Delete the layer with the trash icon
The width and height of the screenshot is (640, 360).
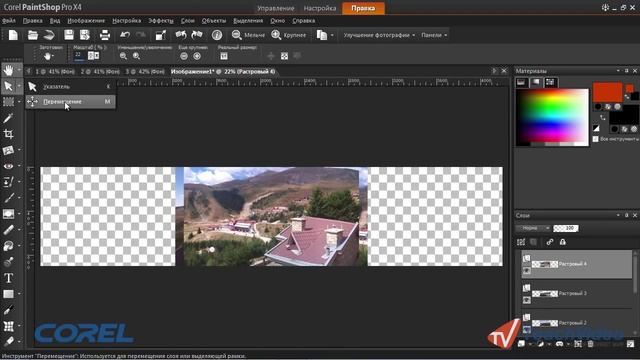pos(590,344)
